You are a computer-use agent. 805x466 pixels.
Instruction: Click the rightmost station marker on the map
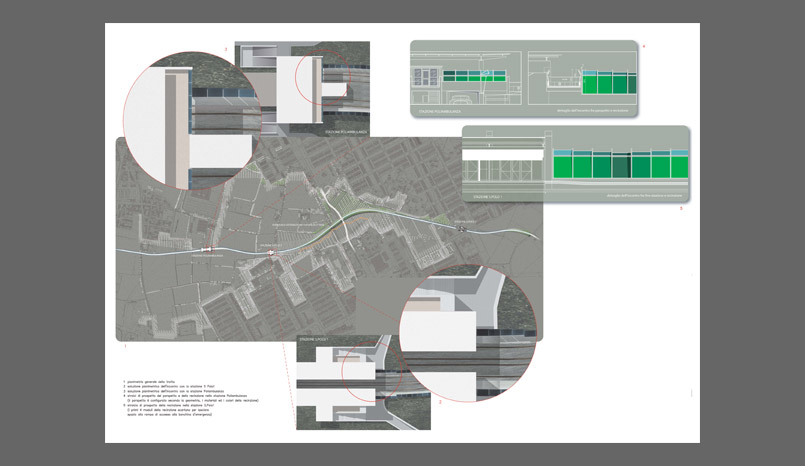click(461, 230)
